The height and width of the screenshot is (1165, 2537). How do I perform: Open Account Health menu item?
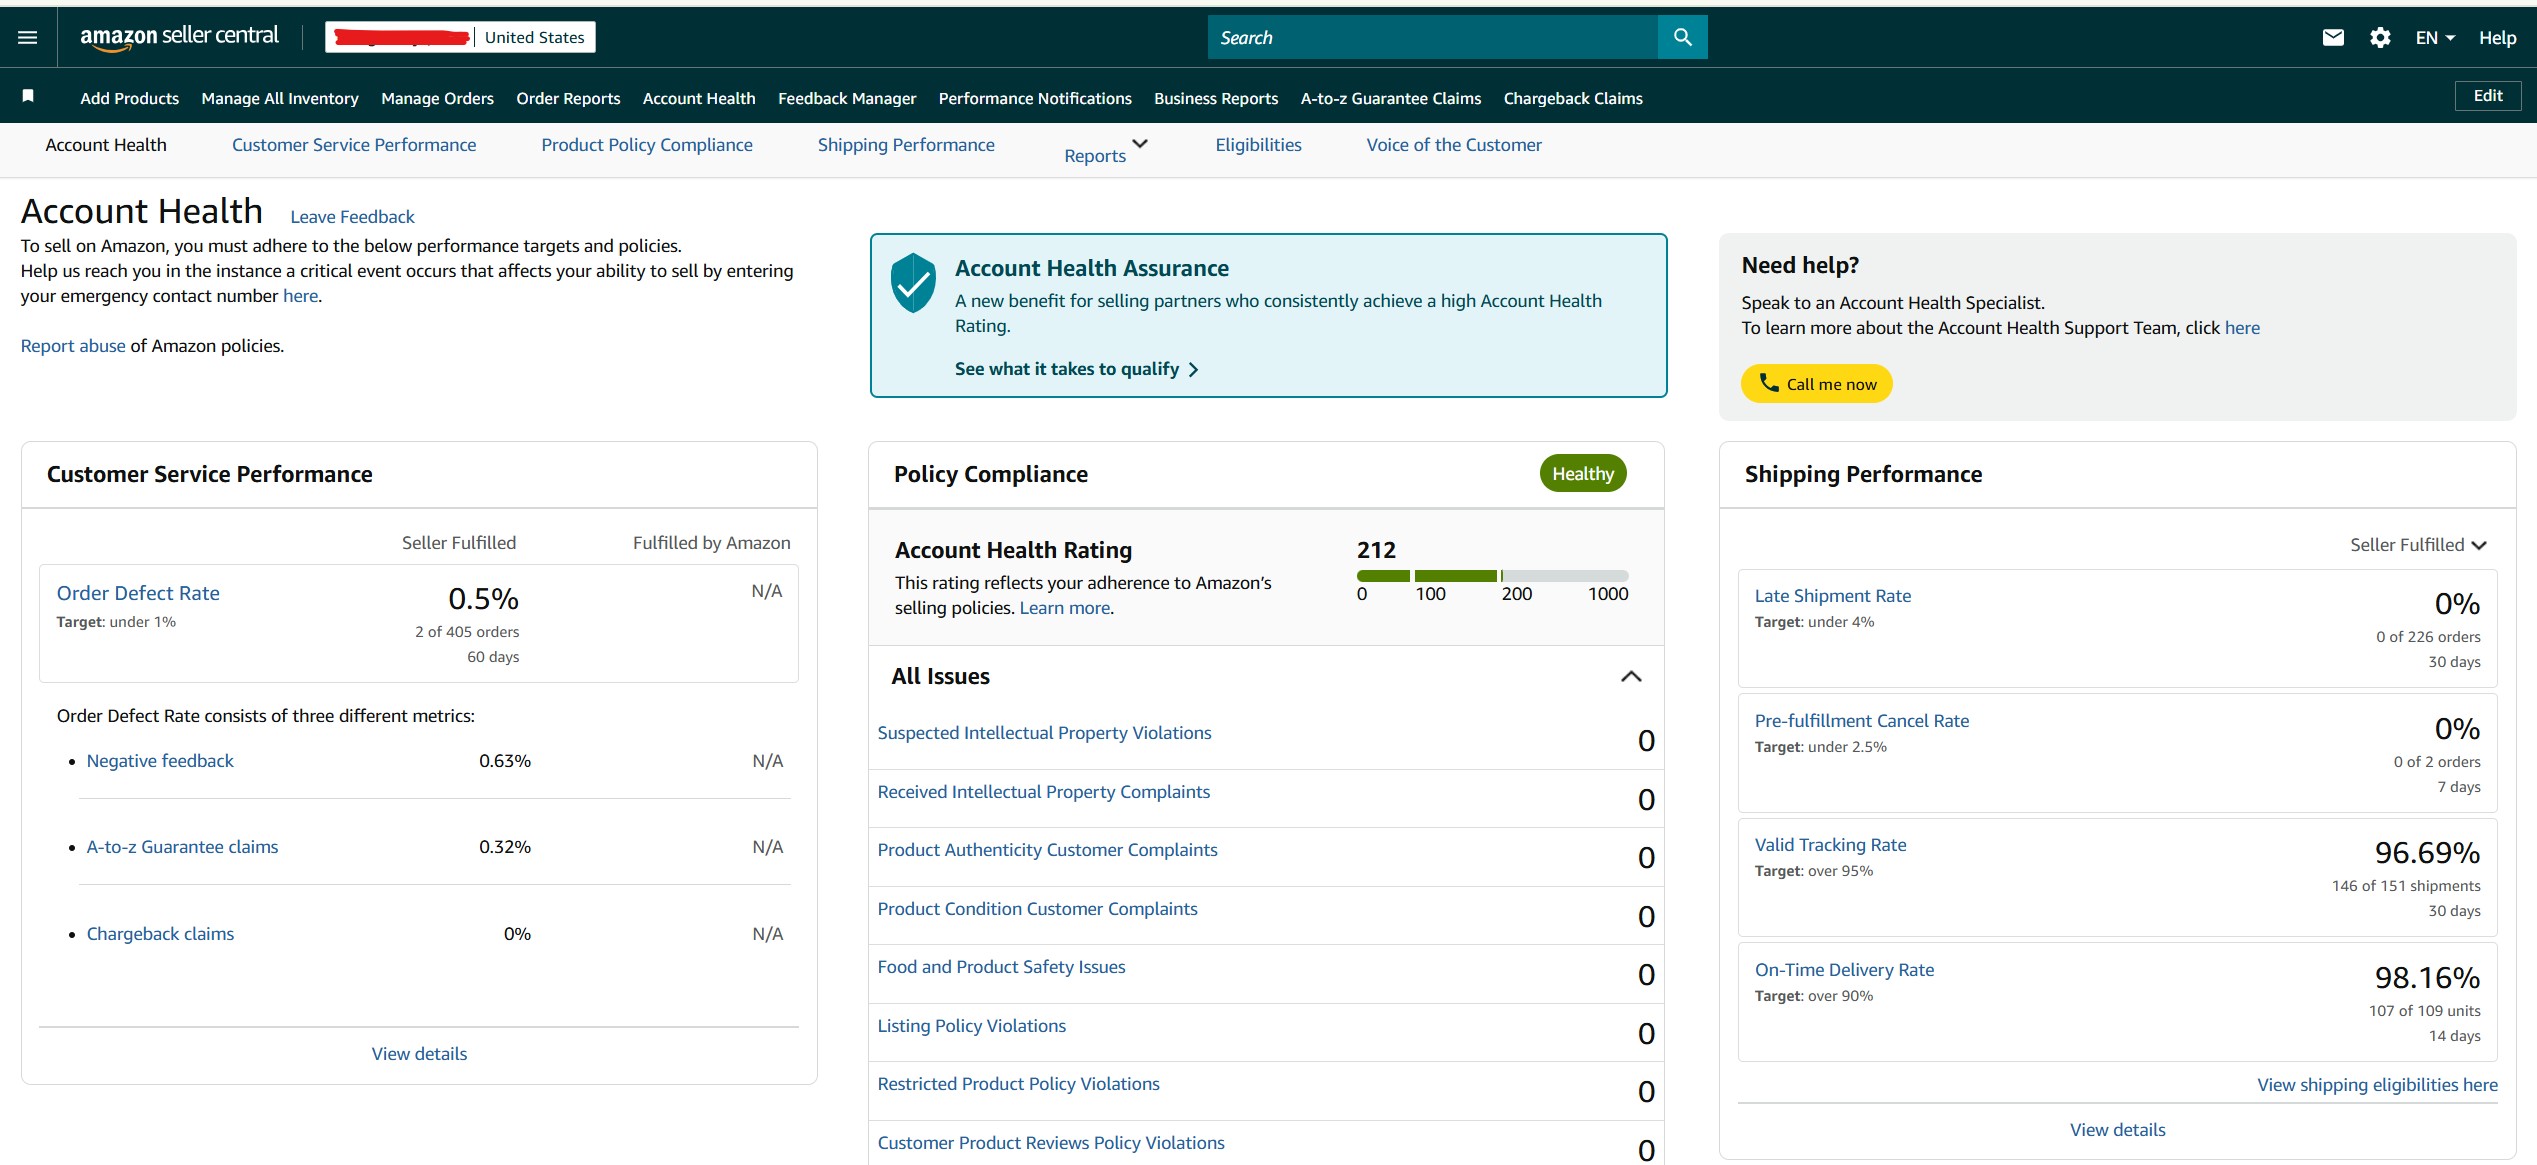pyautogui.click(x=699, y=98)
